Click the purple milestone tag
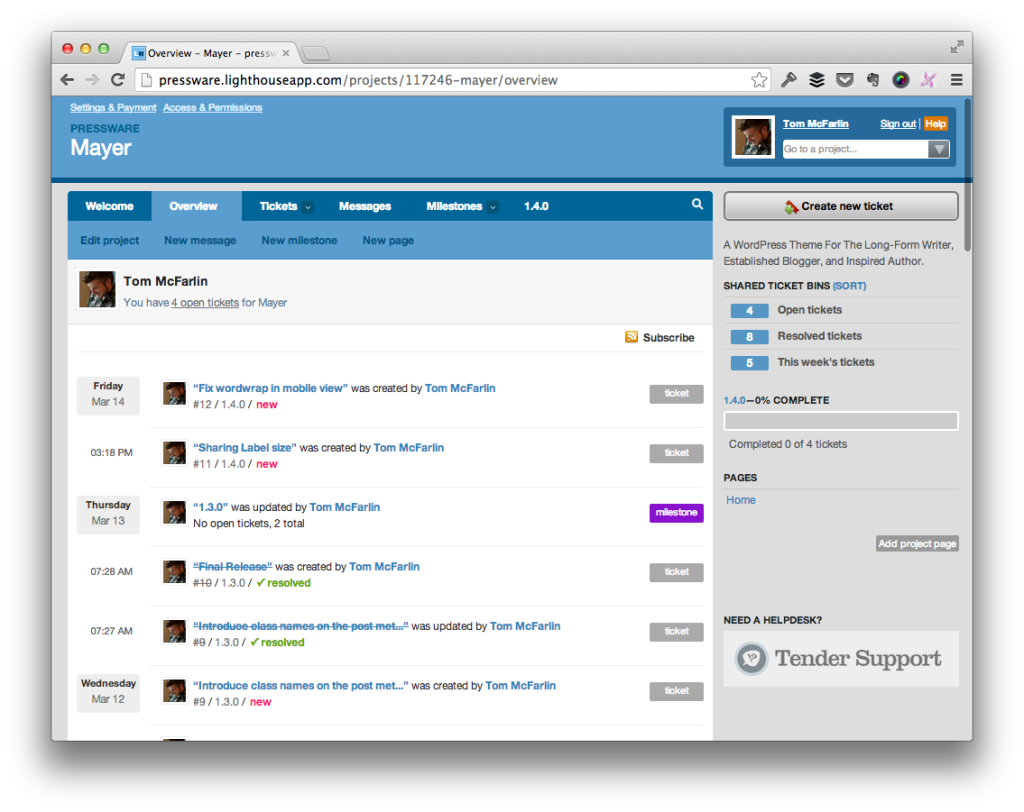 676,513
